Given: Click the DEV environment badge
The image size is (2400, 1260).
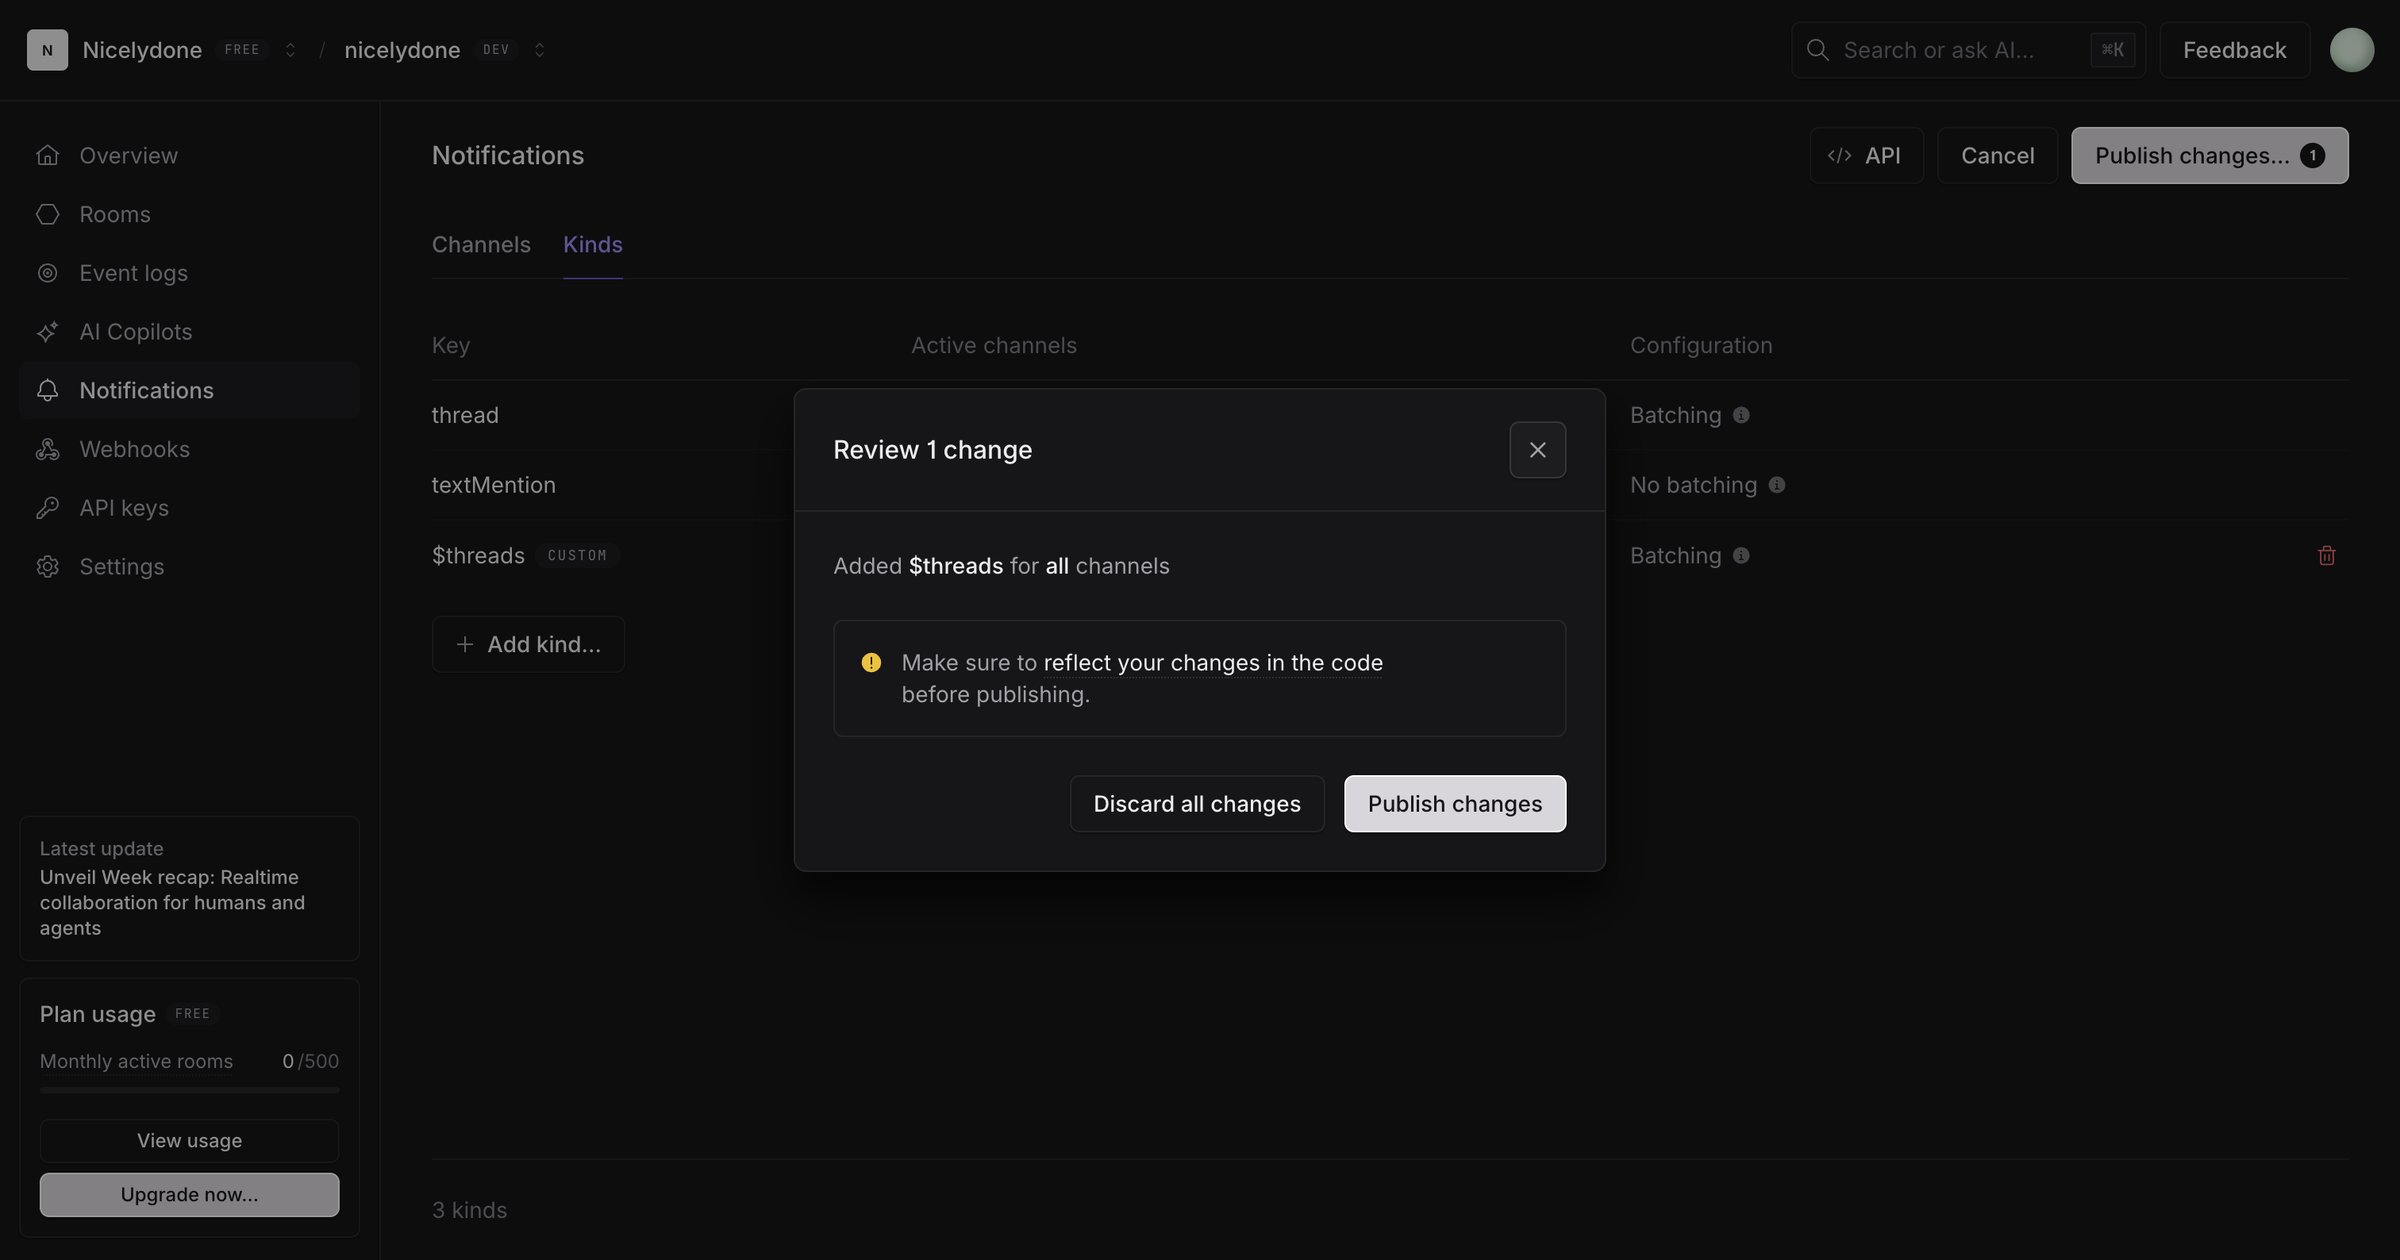Looking at the screenshot, I should pyautogui.click(x=496, y=50).
